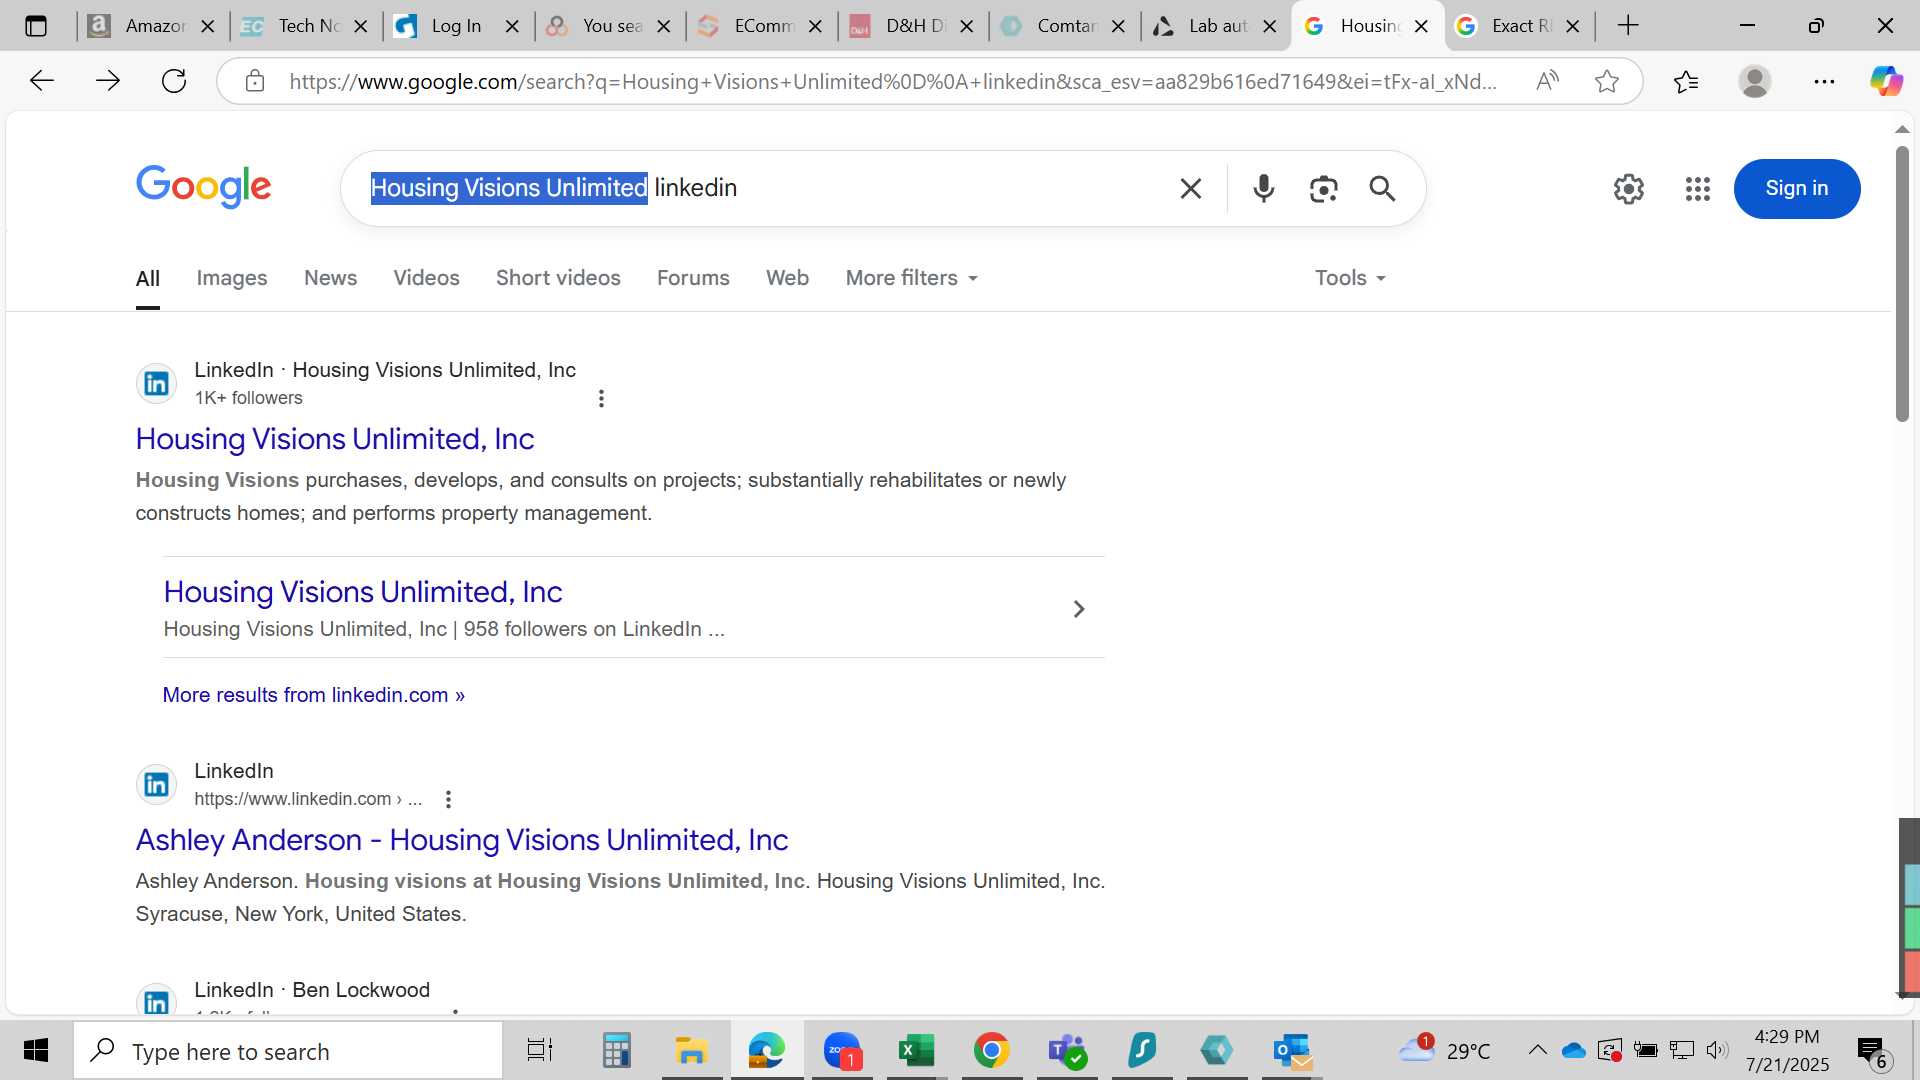Open Google quick settings gear
The width and height of the screenshot is (1920, 1080).
[x=1629, y=188]
